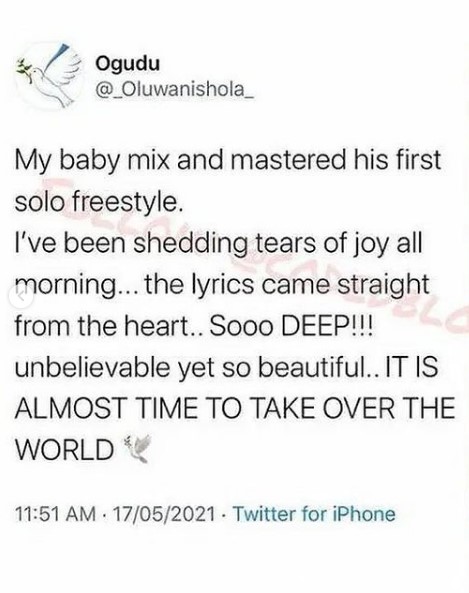Select the word "unbelievable"
The height and width of the screenshot is (593, 469).
pyautogui.click(x=92, y=367)
